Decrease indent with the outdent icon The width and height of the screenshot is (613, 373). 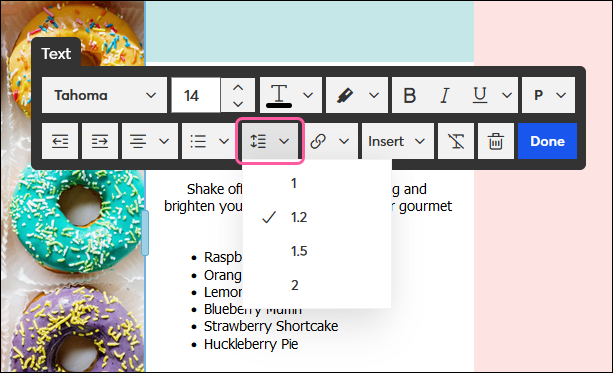tap(60, 141)
